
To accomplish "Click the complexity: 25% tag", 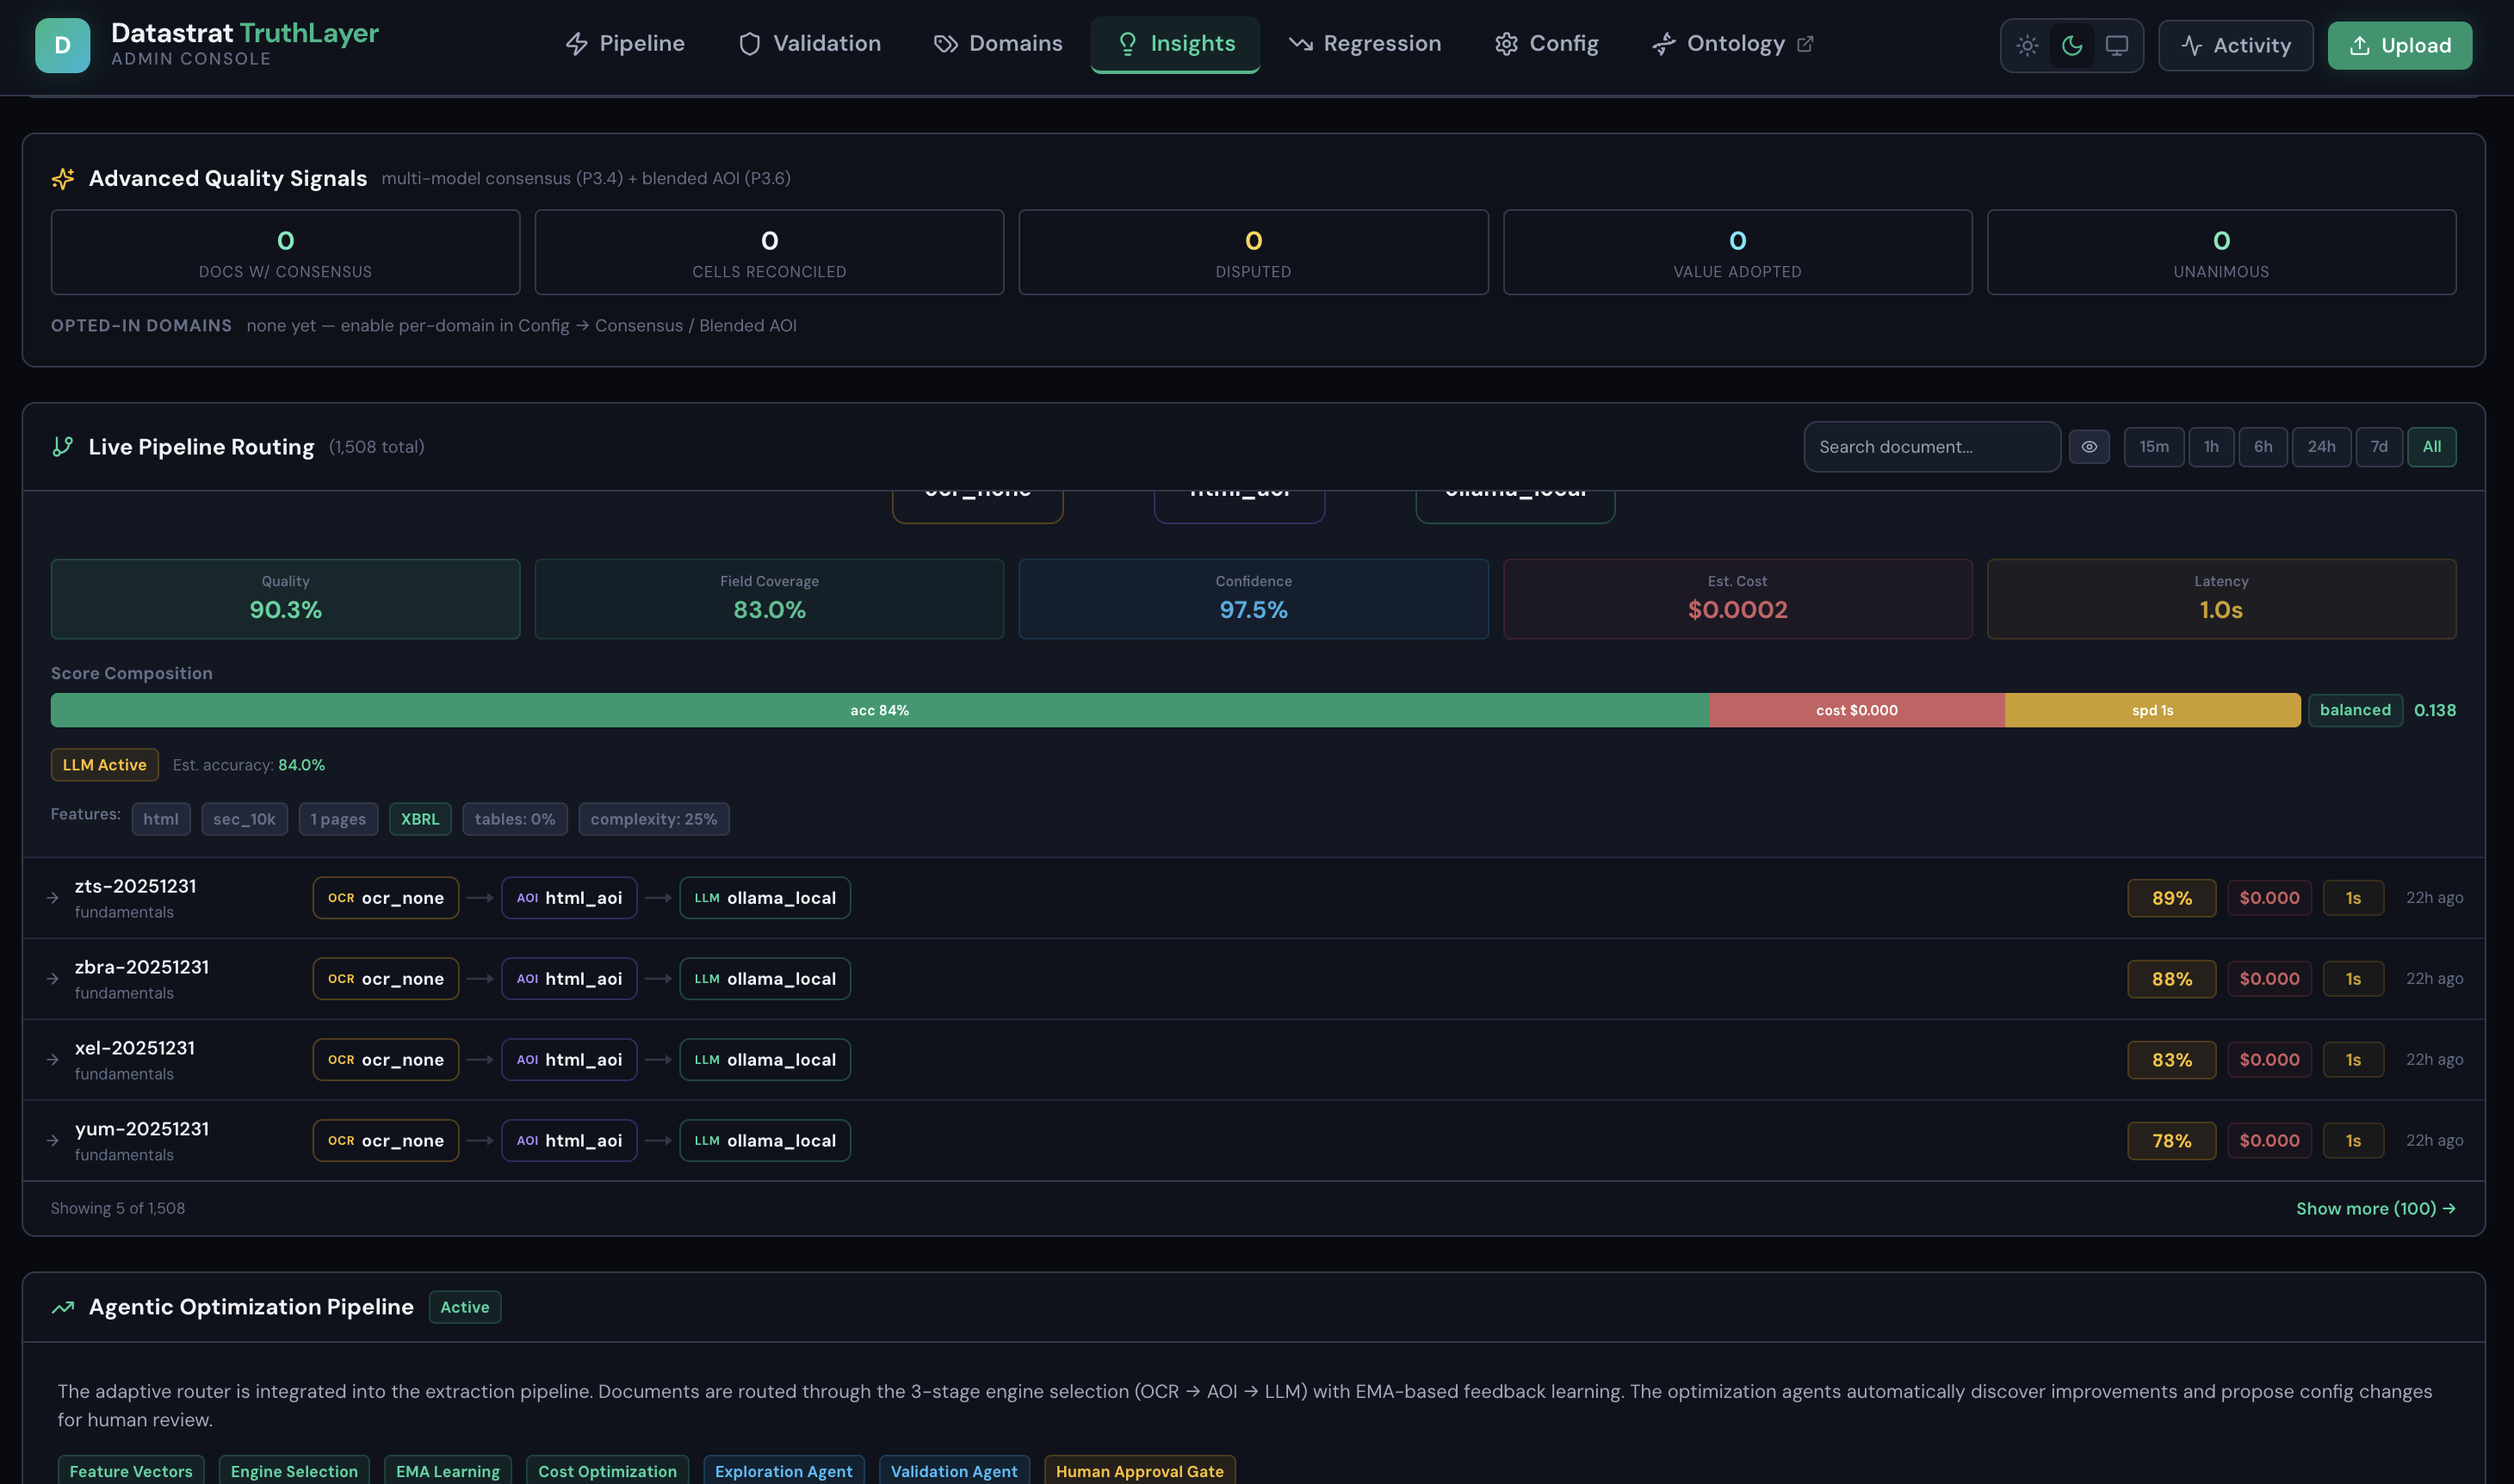I will [654, 819].
